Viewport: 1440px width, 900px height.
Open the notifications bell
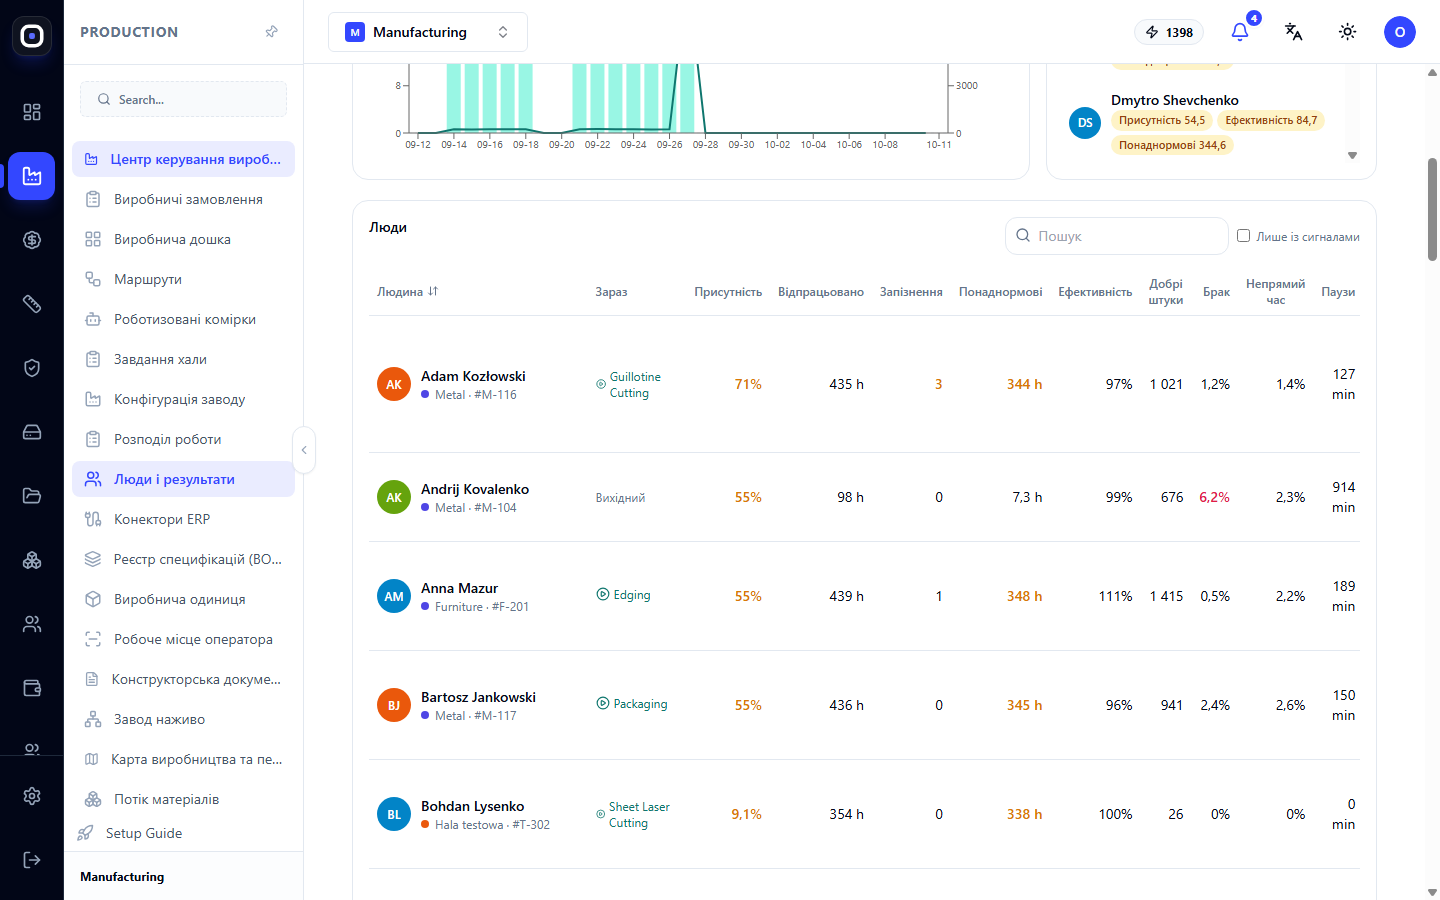tap(1240, 32)
